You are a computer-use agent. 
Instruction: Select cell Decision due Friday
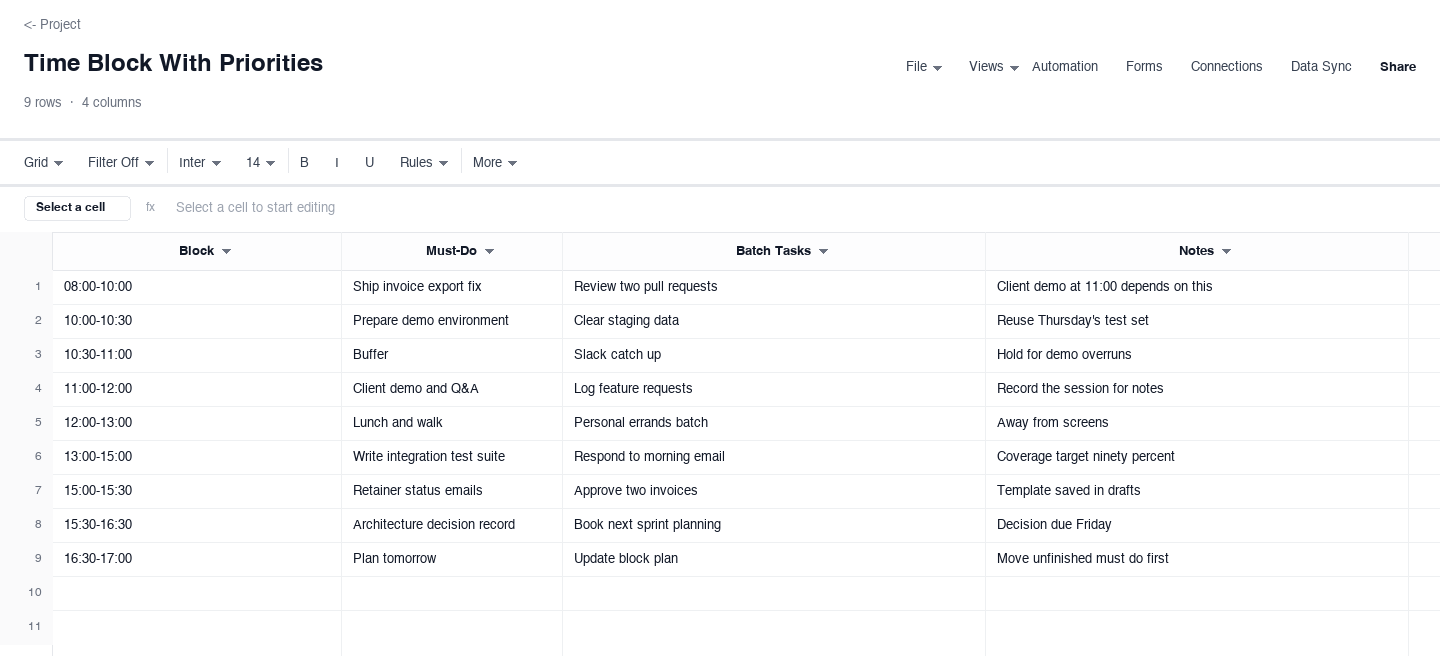[1197, 525]
